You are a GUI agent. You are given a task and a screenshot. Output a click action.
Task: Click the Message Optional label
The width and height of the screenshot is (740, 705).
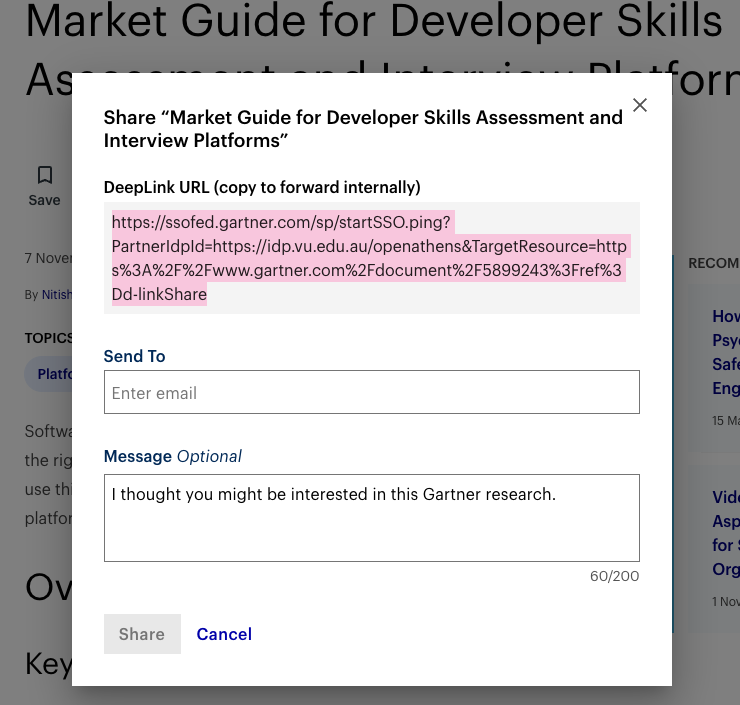coord(173,456)
